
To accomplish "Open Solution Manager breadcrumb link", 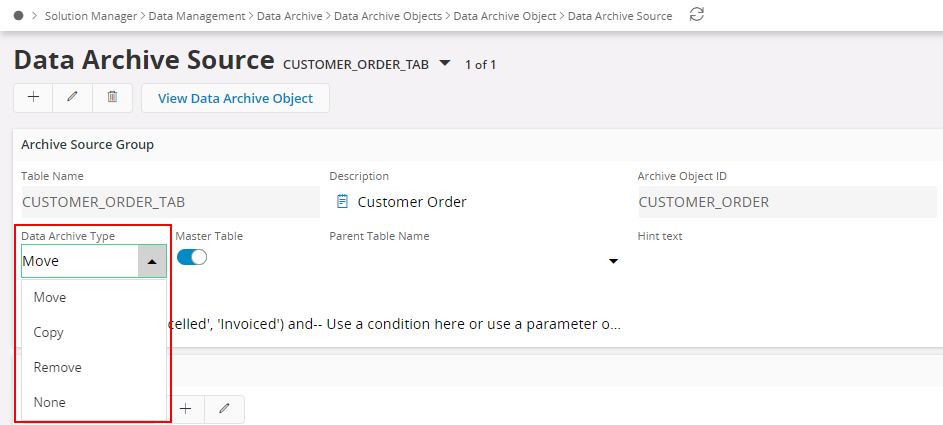I will [x=90, y=16].
